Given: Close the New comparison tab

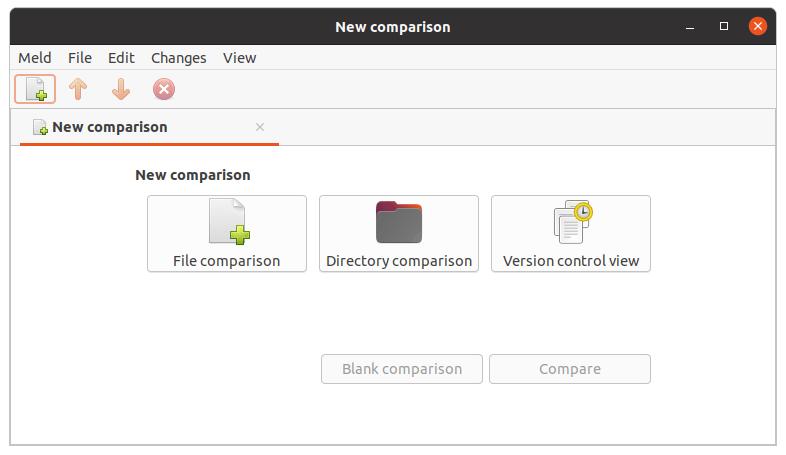Looking at the screenshot, I should 260,127.
